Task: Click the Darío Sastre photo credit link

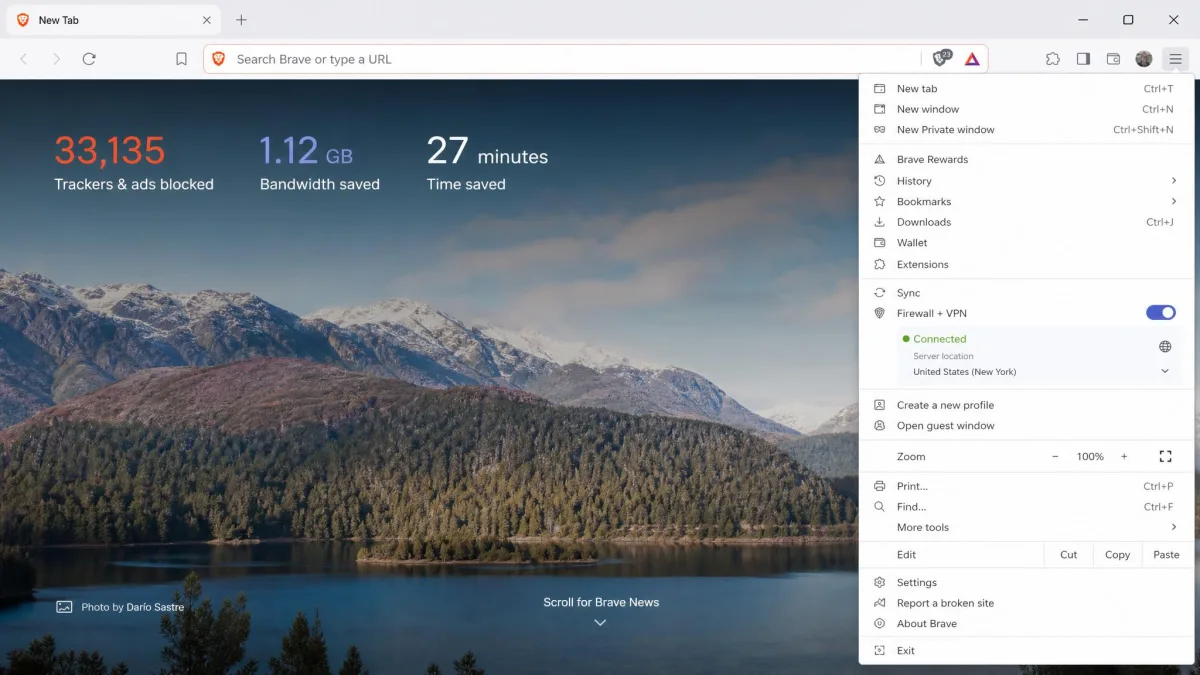Action: (155, 607)
